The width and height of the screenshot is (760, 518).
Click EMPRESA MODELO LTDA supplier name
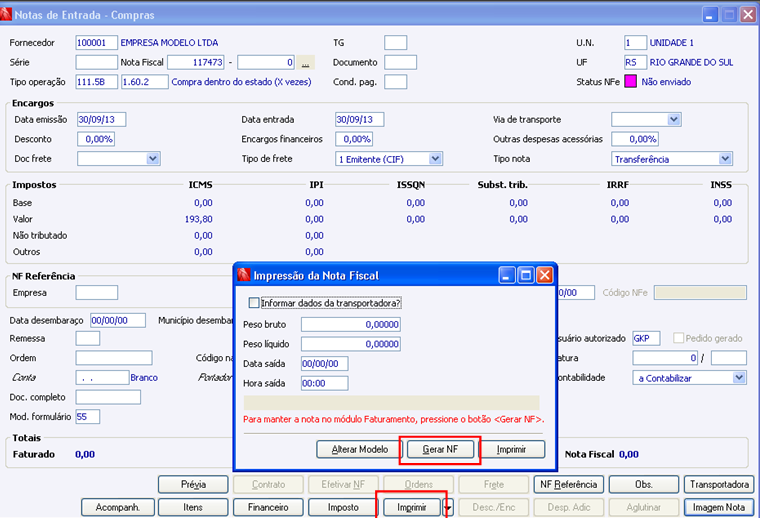(x=169, y=43)
